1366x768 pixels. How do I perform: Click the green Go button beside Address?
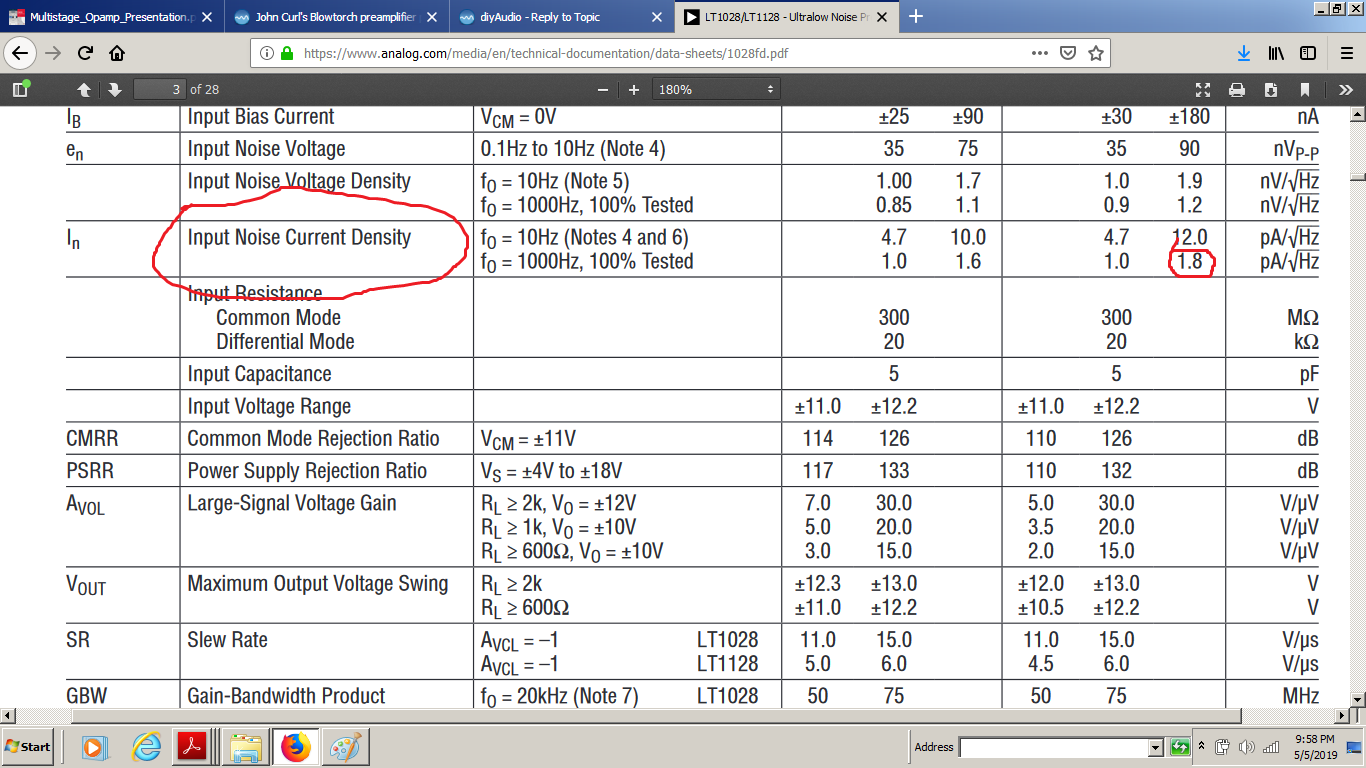(1180, 747)
